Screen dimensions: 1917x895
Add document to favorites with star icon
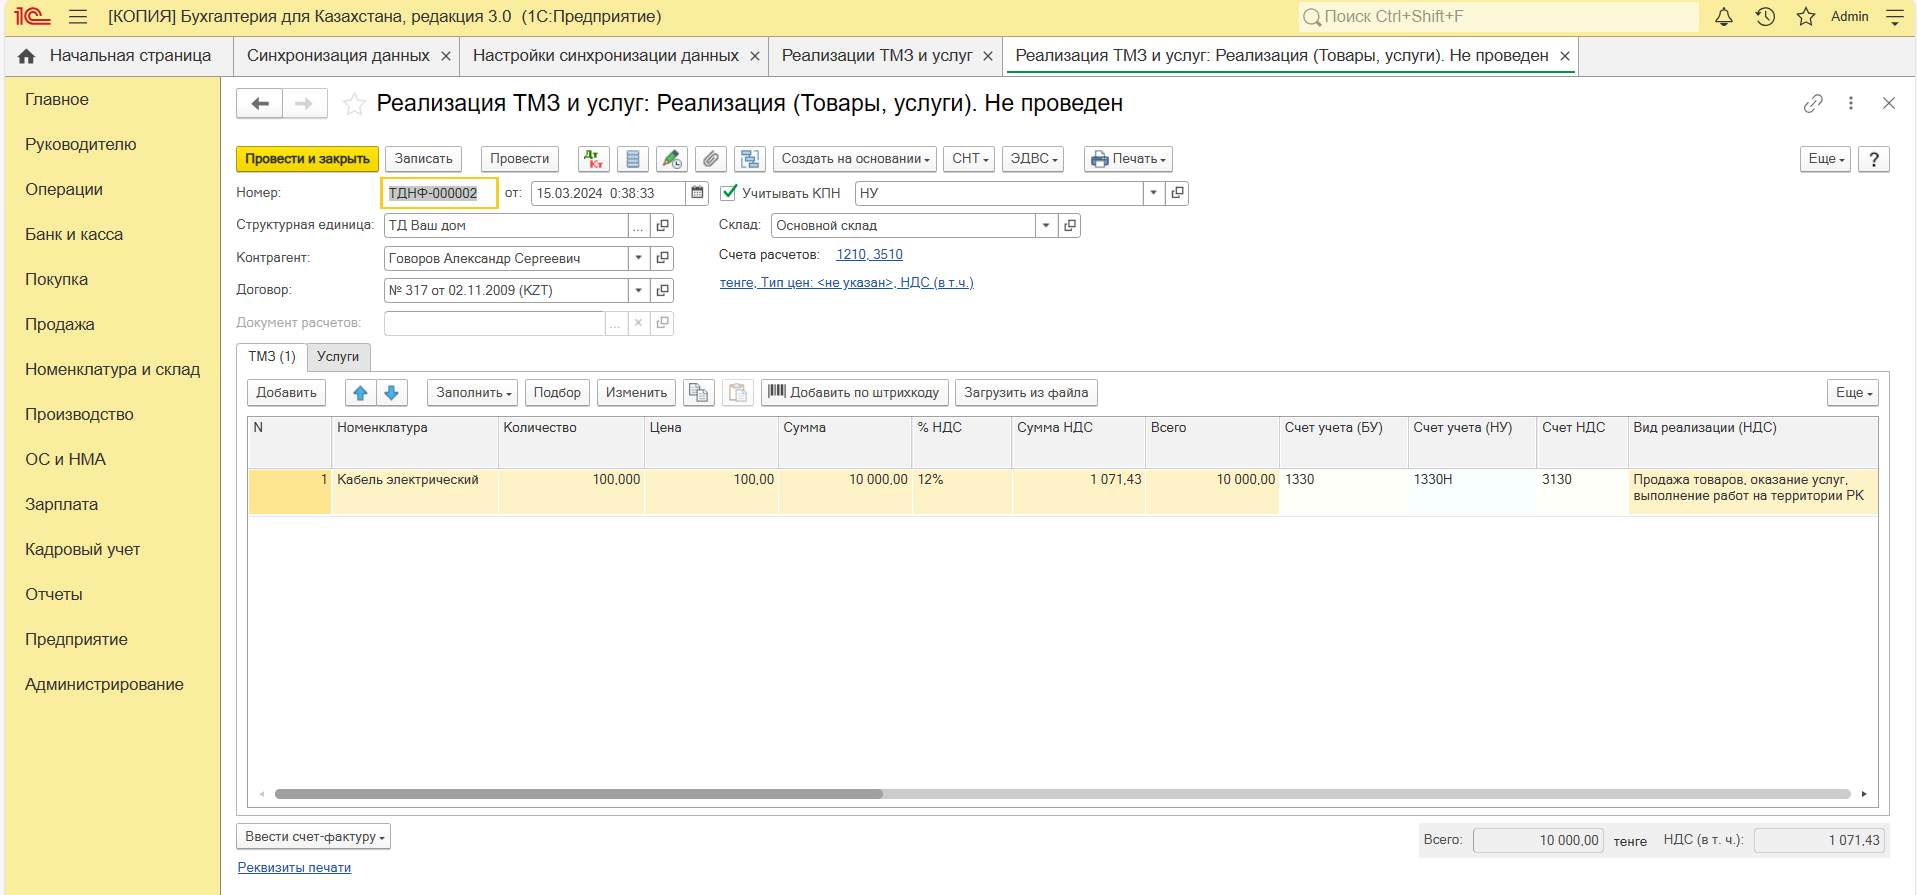tap(354, 104)
